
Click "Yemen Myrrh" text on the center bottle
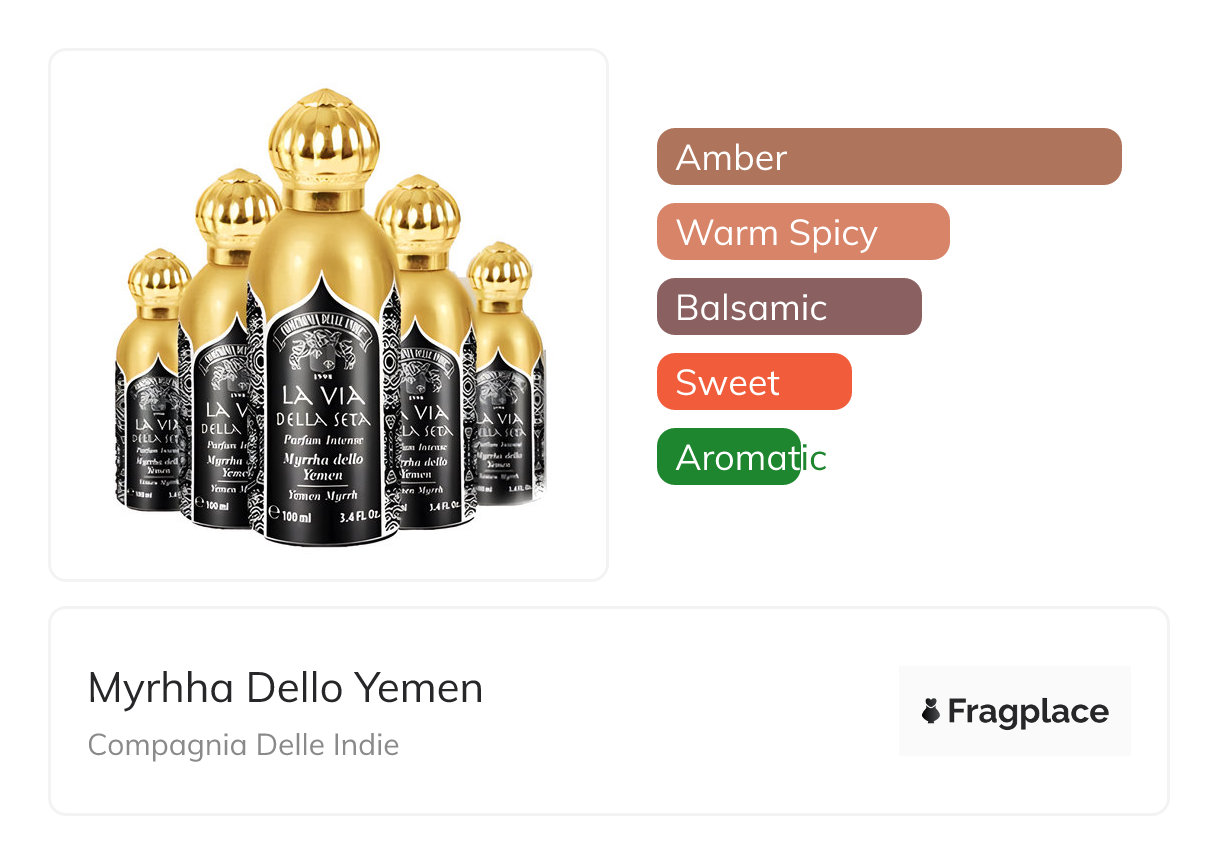pos(324,495)
